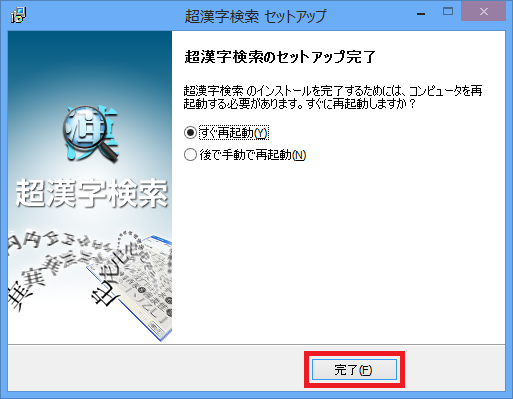Select the すぐ再起動(Y) radio circle
Image resolution: width=513 pixels, height=399 pixels.
[190, 133]
